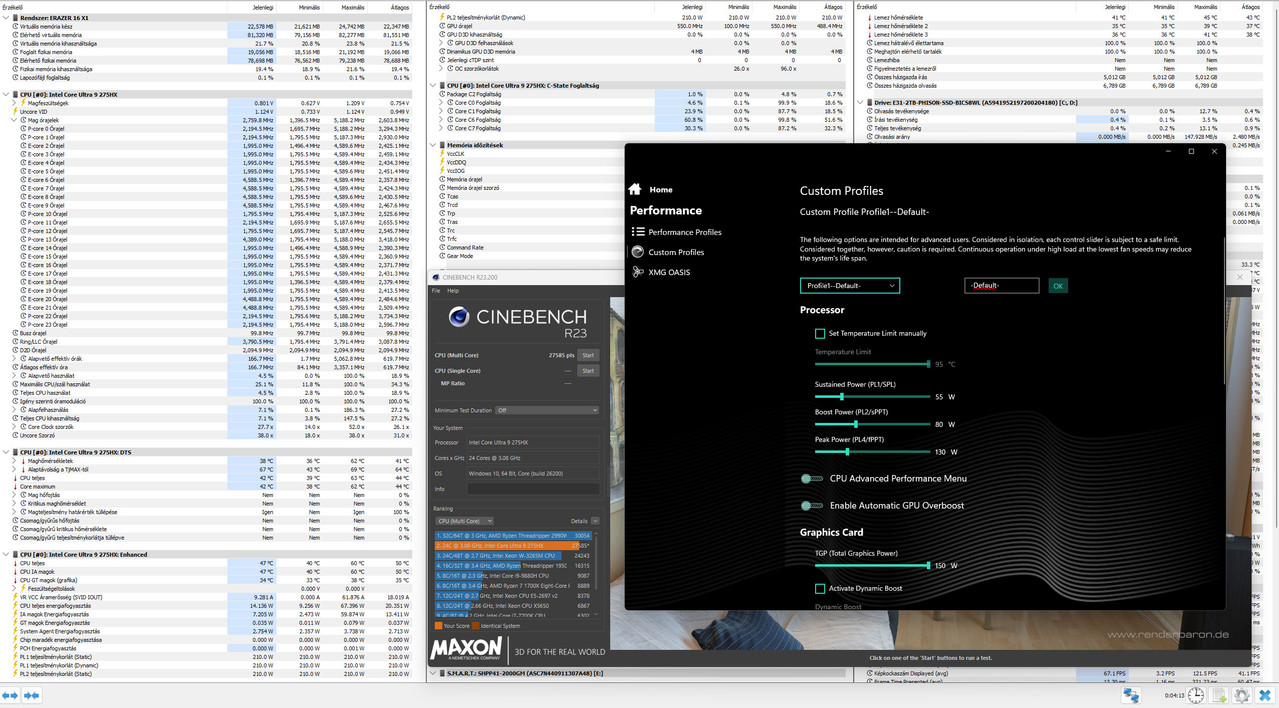The height and width of the screenshot is (708, 1279).
Task: Open Home in the control center sidebar
Action: coord(650,189)
